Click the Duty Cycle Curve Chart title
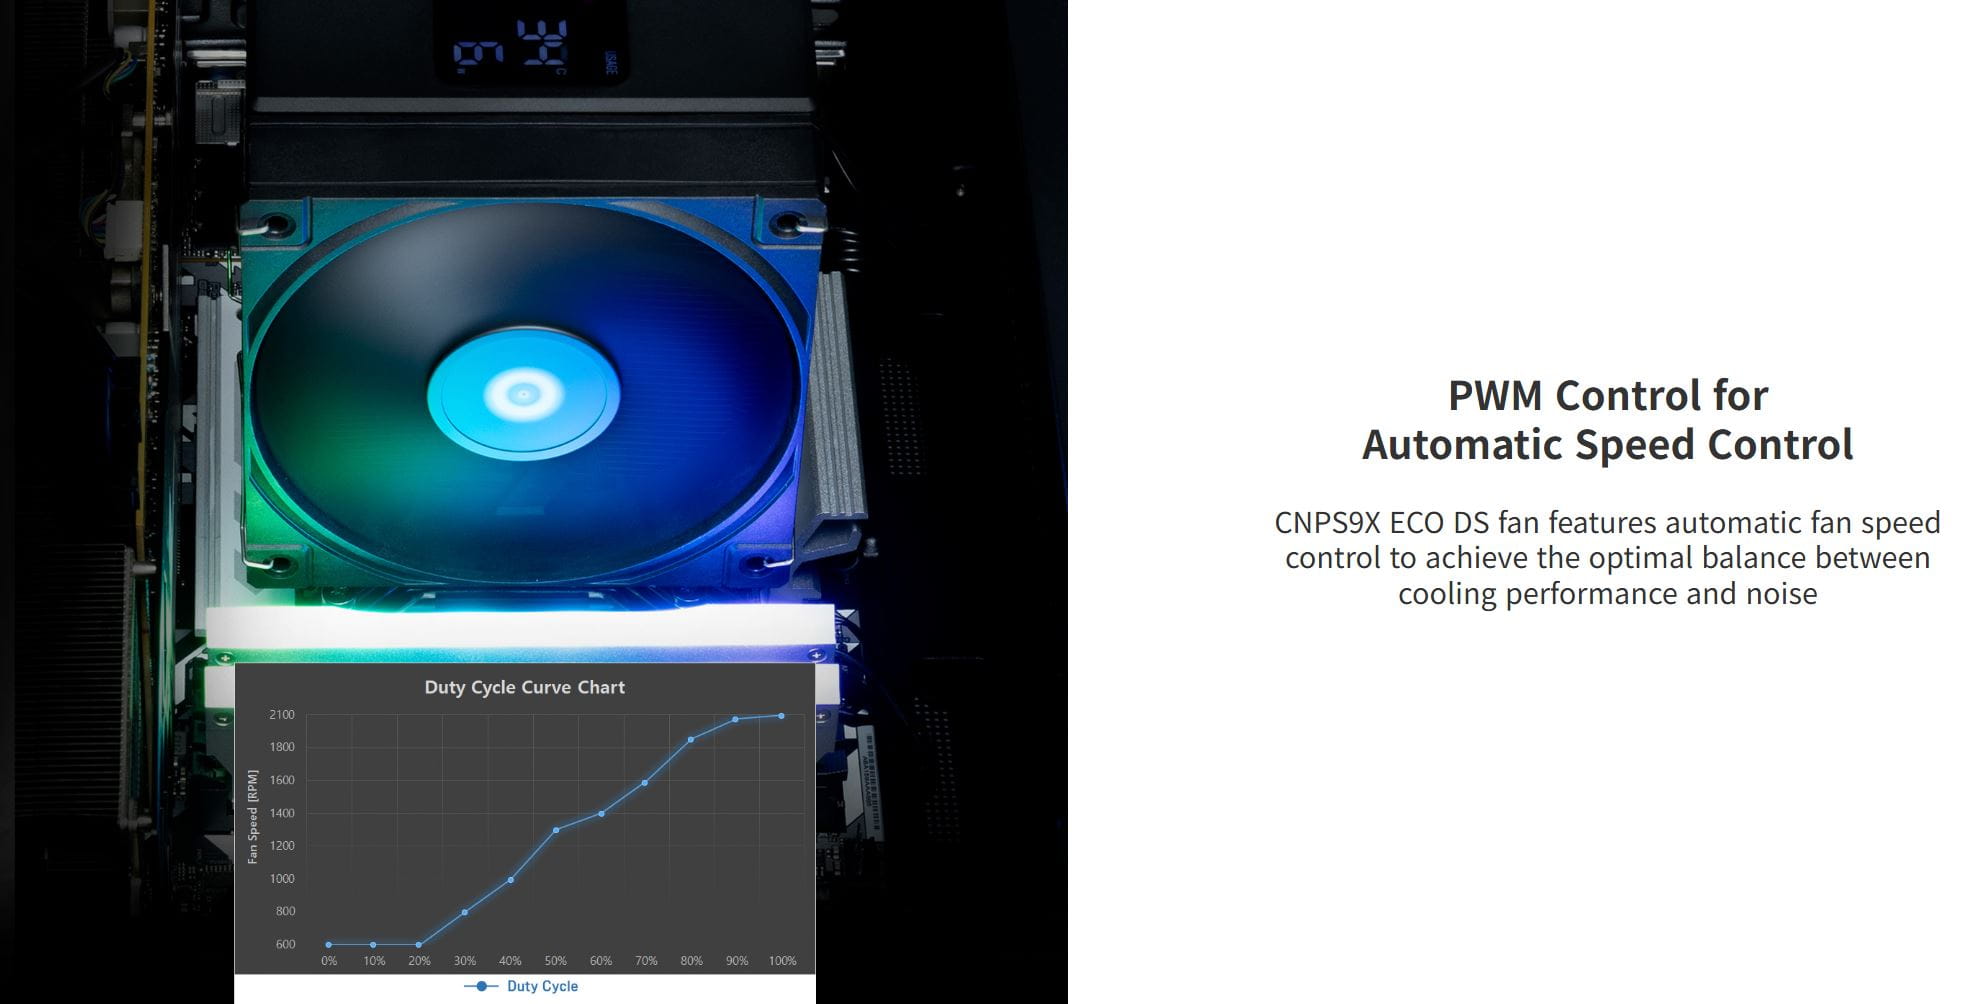The width and height of the screenshot is (1968, 1004). [524, 687]
